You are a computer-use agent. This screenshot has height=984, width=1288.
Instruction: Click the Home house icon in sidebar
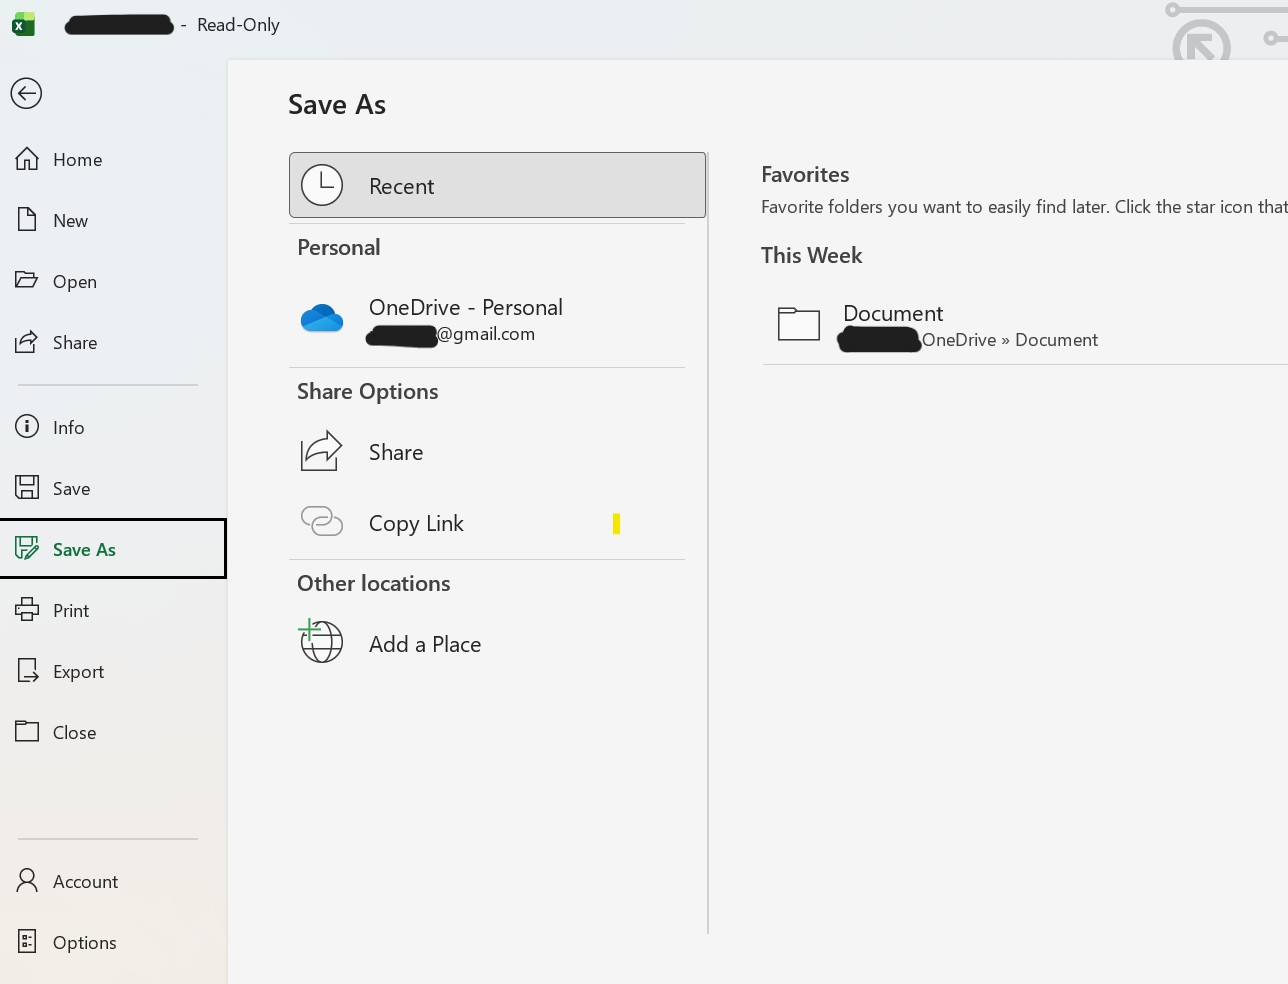point(27,159)
